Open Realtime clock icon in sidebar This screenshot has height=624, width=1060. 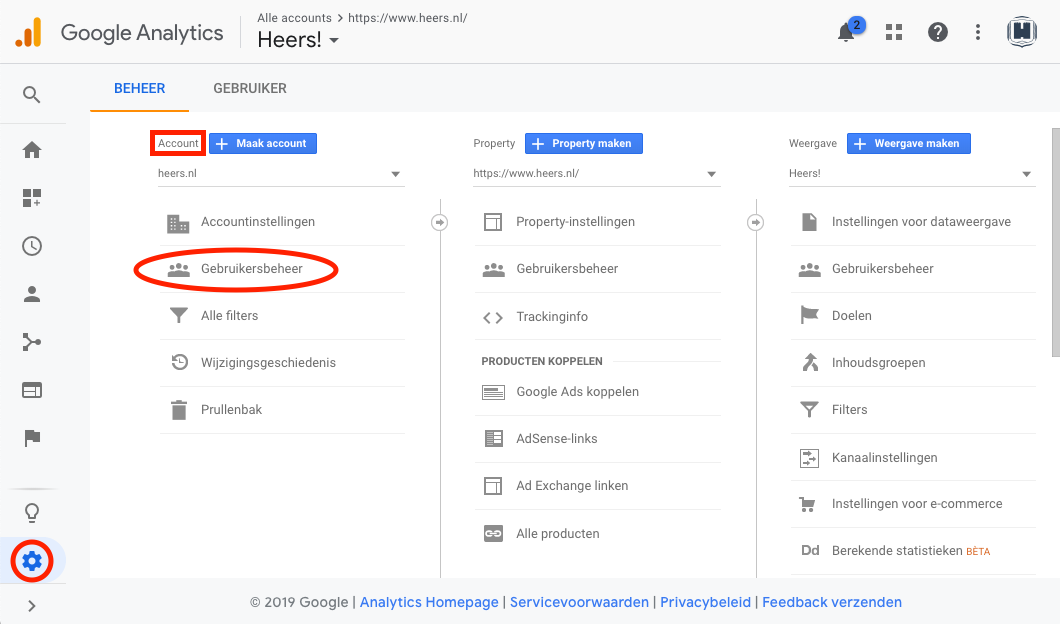[32, 245]
